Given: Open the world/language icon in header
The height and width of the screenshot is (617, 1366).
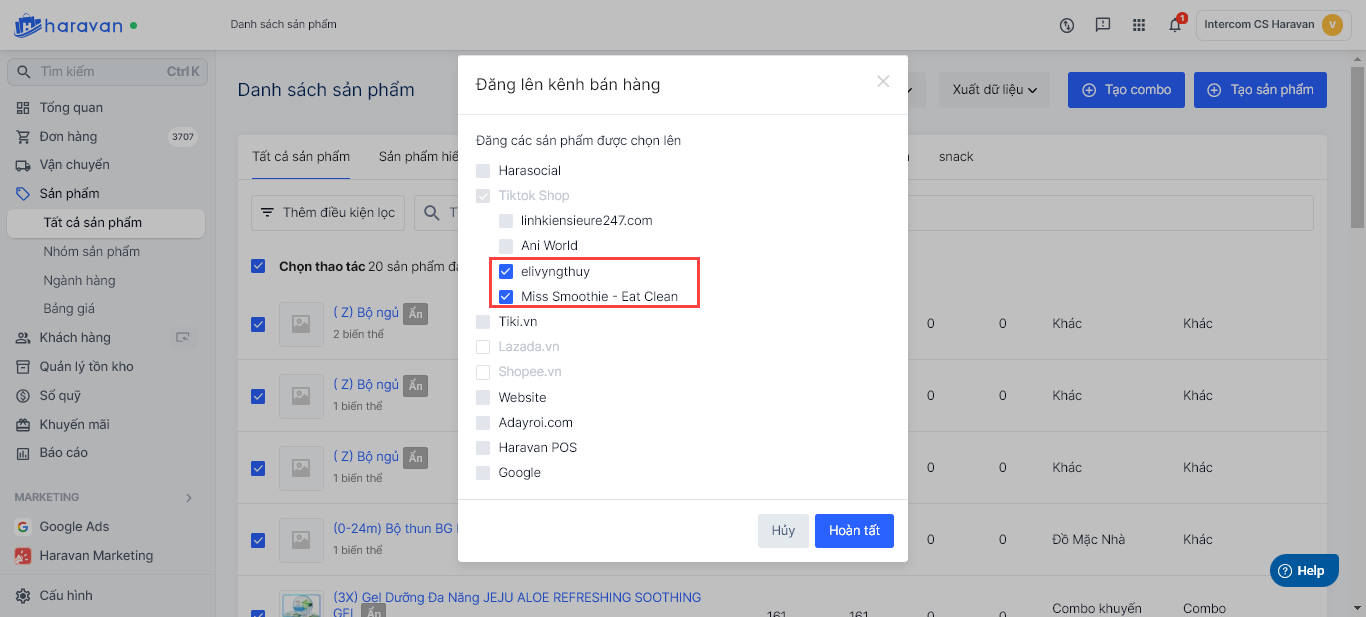Looking at the screenshot, I should (x=1067, y=25).
